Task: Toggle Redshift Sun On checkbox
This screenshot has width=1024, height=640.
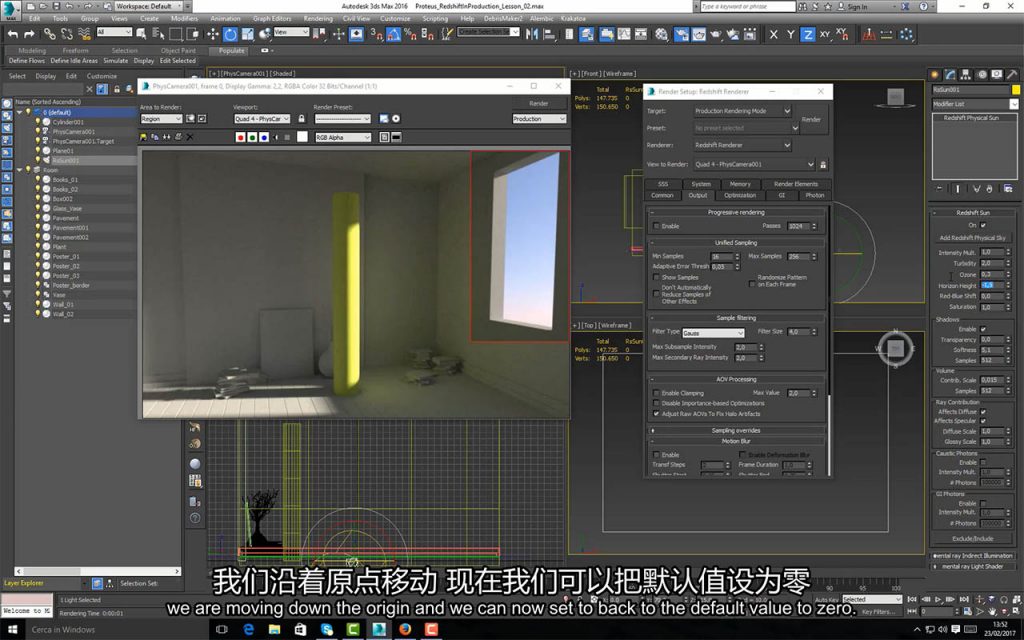Action: pyautogui.click(x=983, y=225)
